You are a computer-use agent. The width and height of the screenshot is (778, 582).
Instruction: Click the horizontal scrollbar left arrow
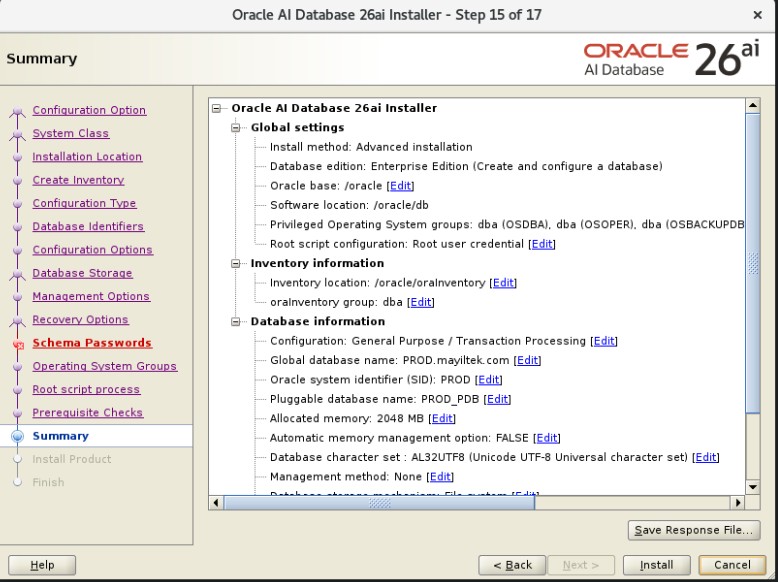[x=216, y=503]
